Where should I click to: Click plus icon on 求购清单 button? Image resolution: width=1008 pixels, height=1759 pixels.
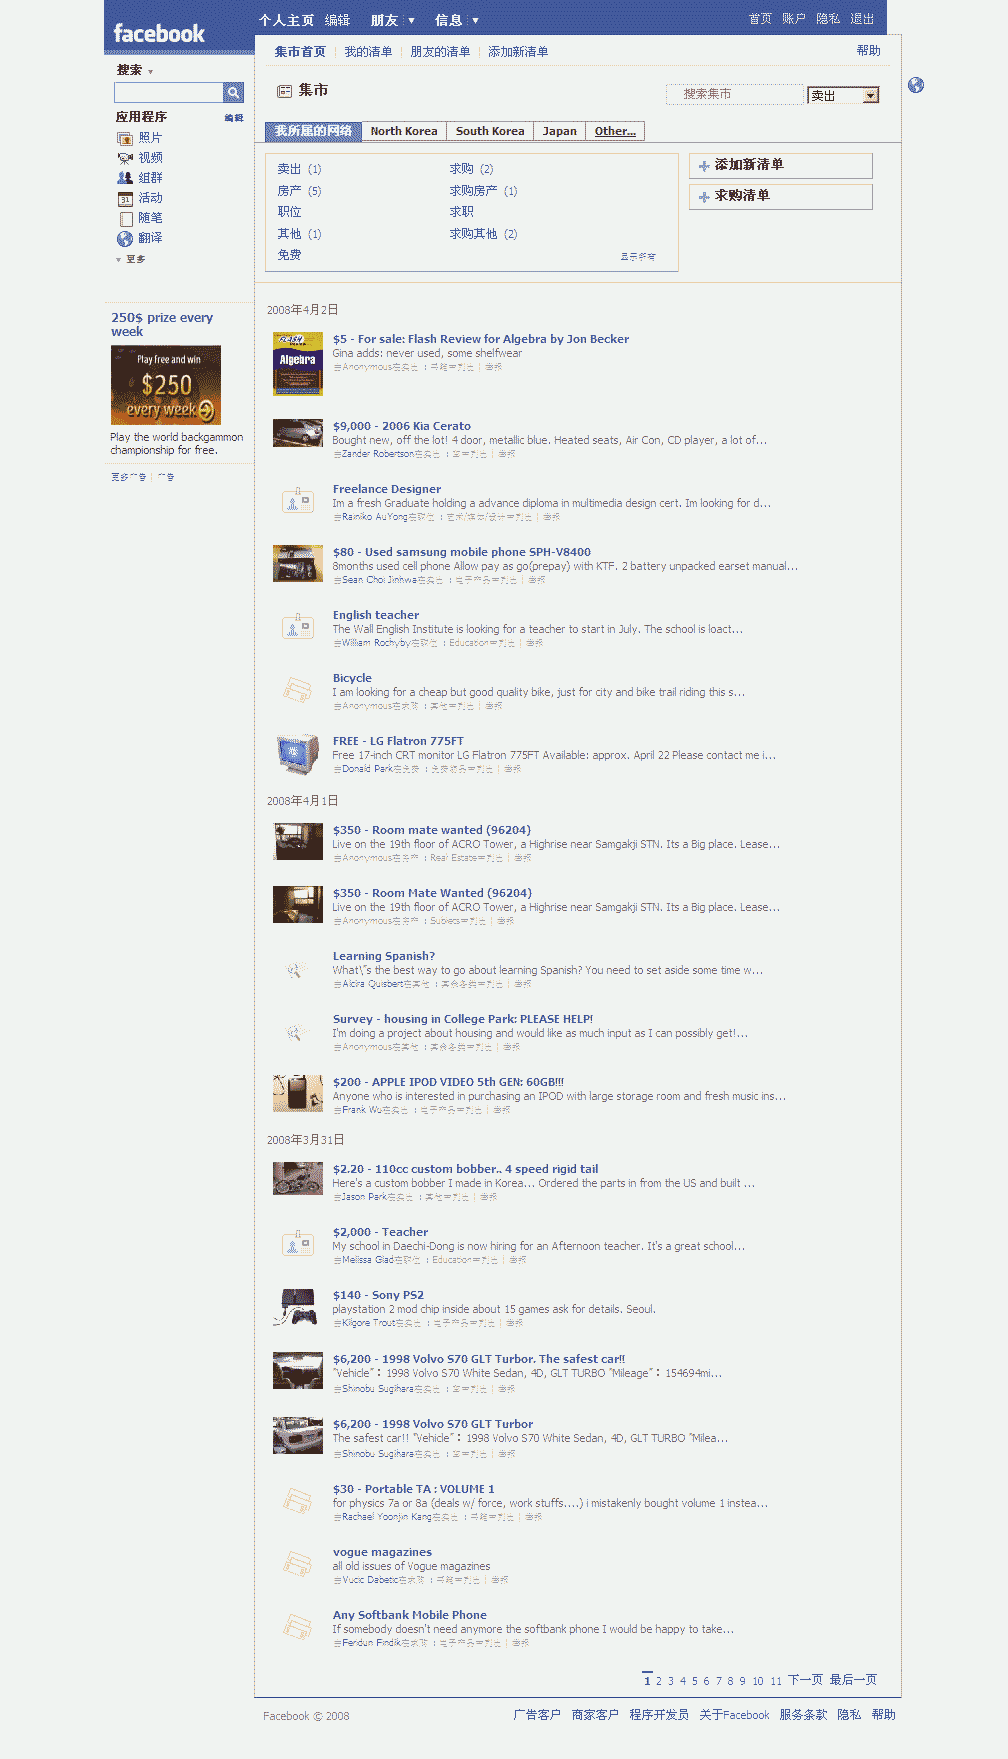click(x=704, y=197)
